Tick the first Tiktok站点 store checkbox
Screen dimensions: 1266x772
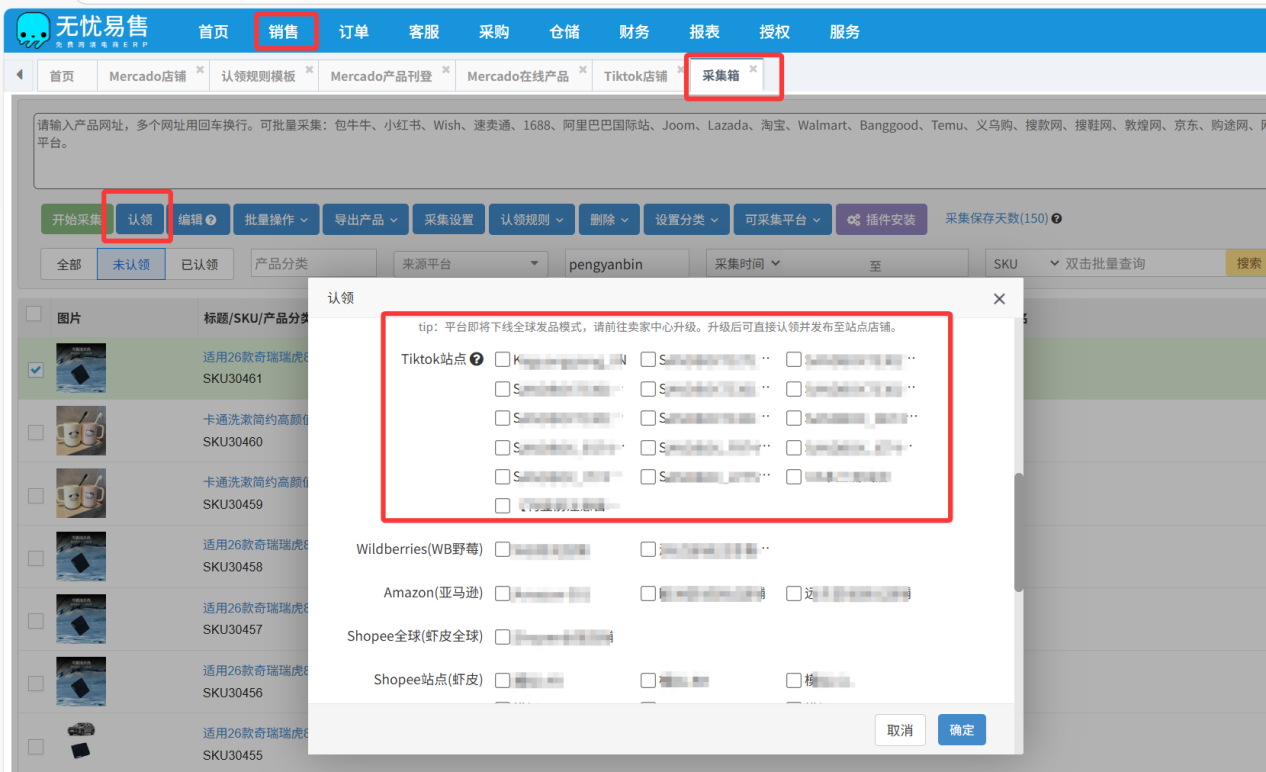(x=502, y=360)
